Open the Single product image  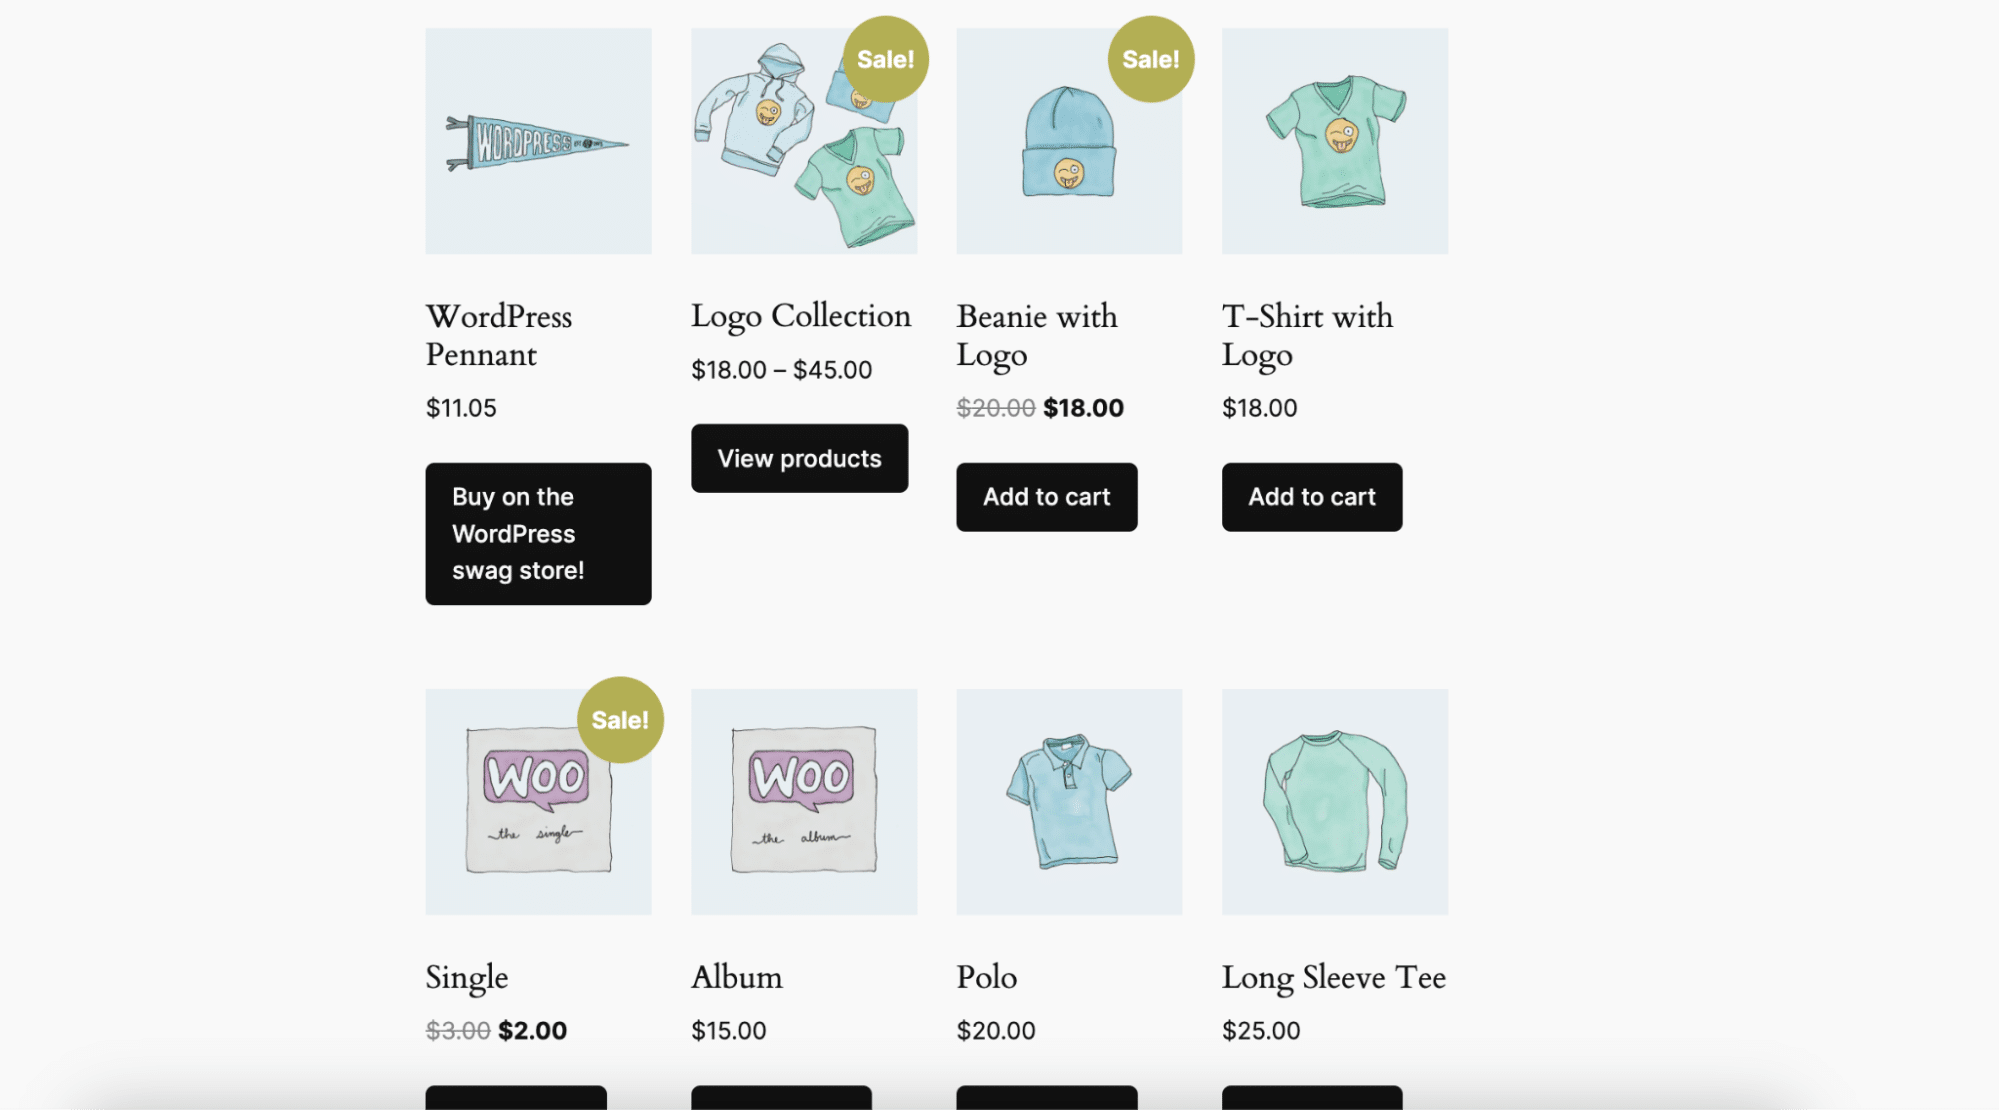click(538, 801)
